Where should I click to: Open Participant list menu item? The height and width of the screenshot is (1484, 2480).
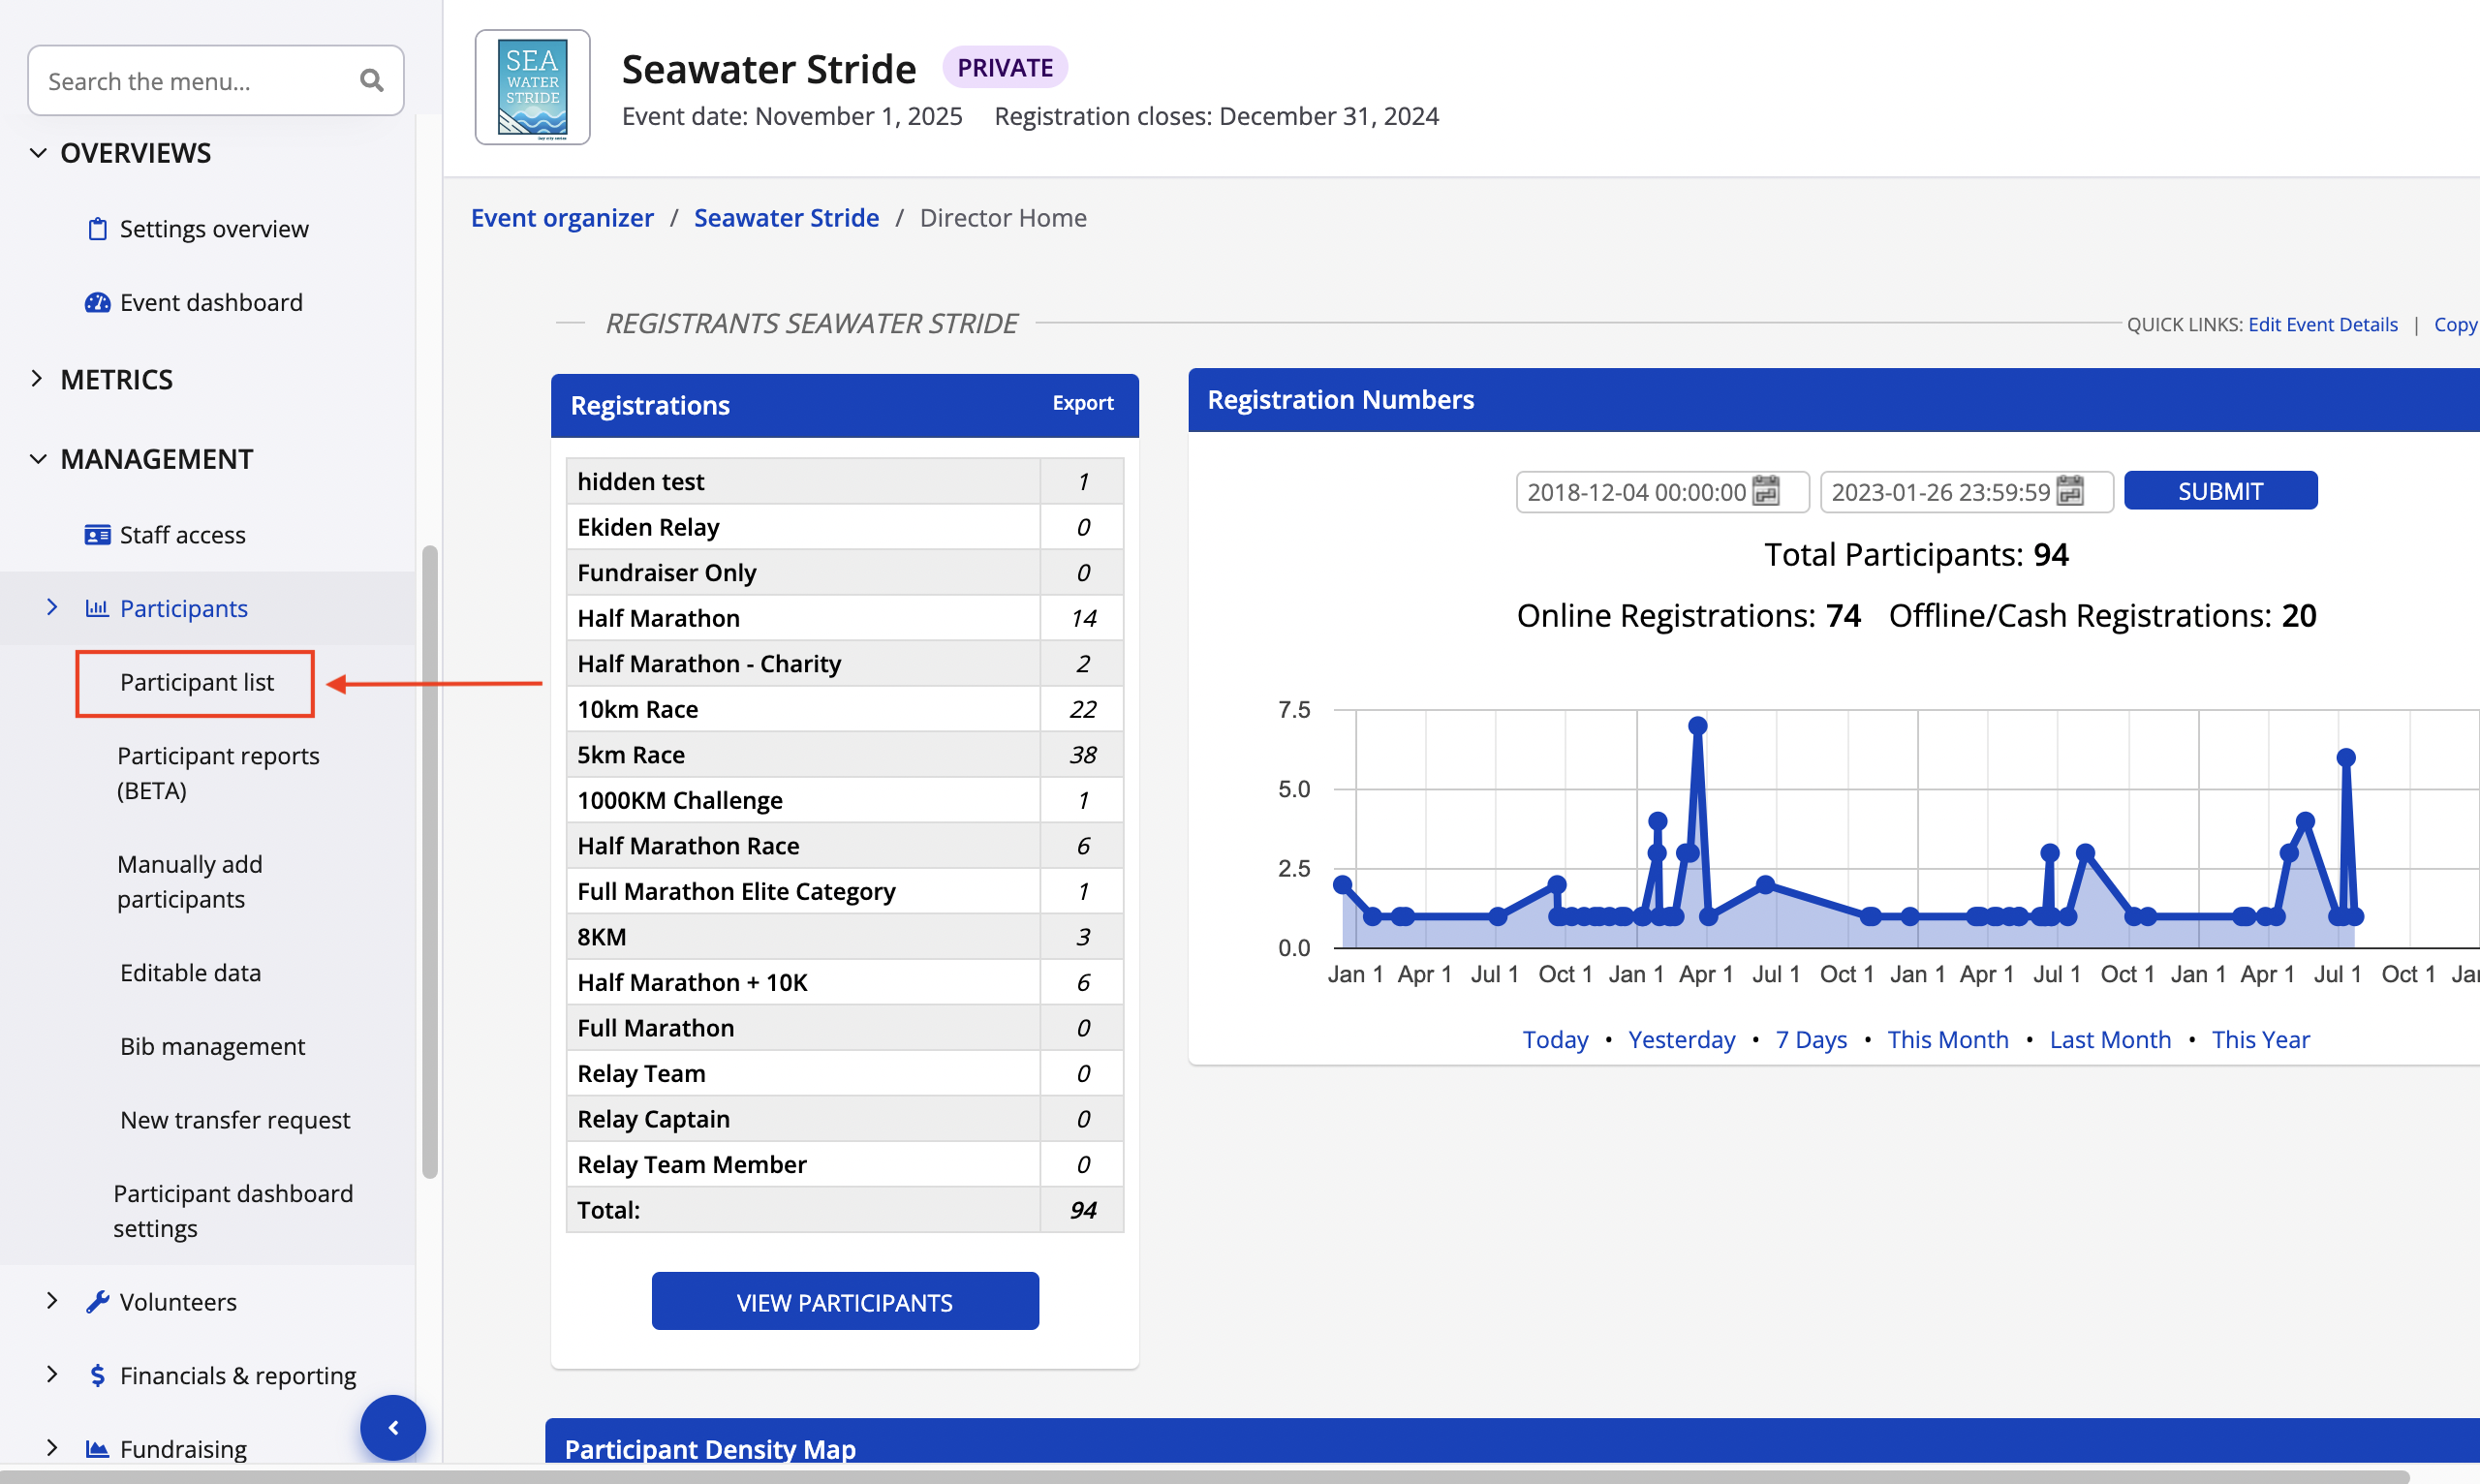pyautogui.click(x=196, y=682)
